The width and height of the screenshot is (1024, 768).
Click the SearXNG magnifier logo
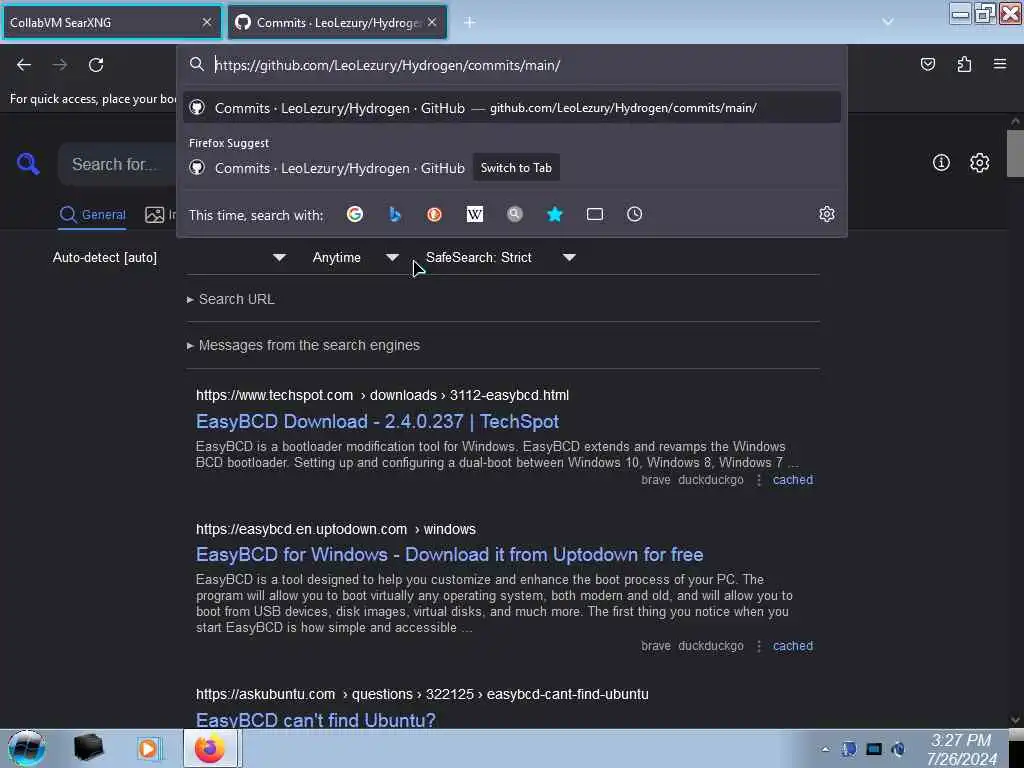28,163
